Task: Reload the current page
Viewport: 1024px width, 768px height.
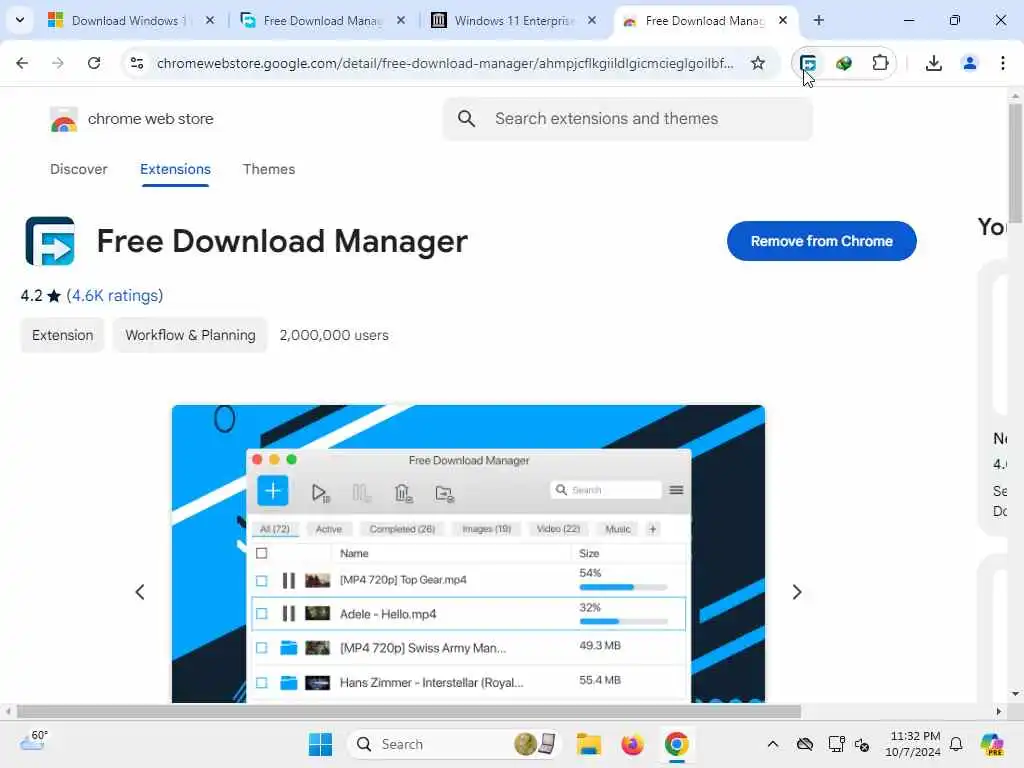Action: click(x=94, y=63)
